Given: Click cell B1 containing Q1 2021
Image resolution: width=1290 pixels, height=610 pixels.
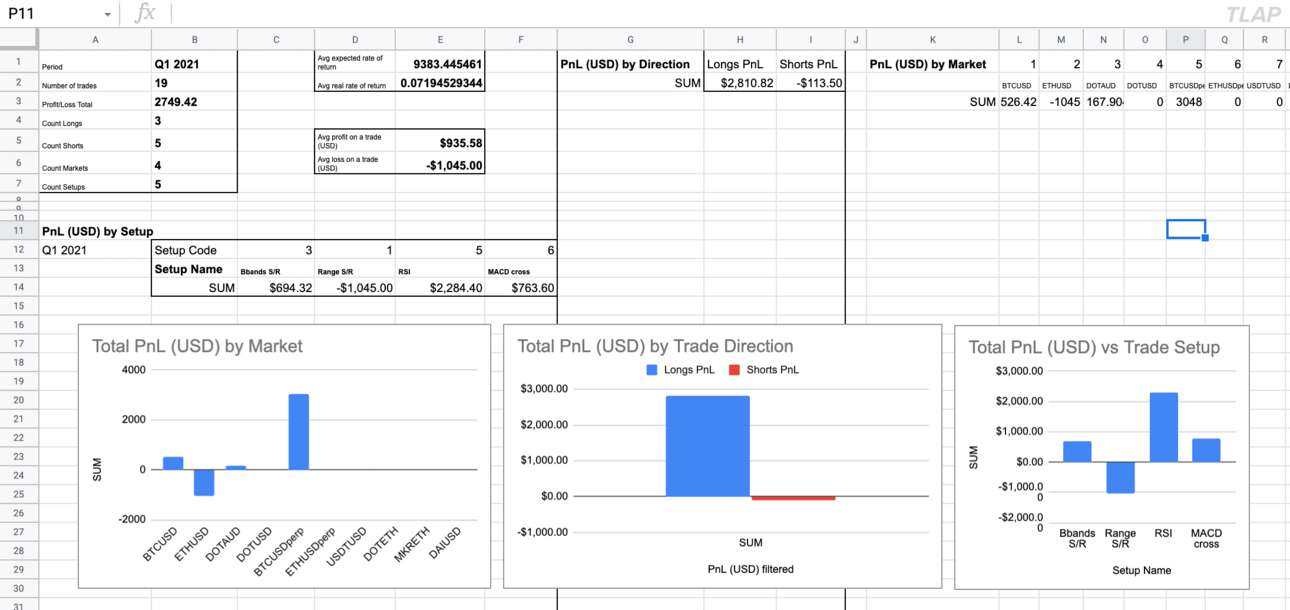Looking at the screenshot, I should (194, 64).
